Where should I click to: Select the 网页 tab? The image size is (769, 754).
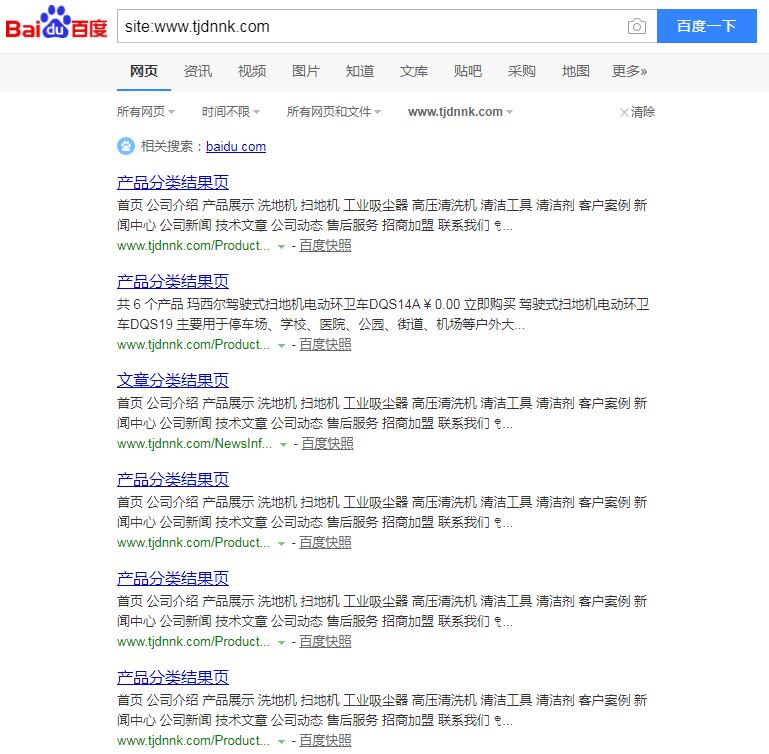[x=144, y=72]
